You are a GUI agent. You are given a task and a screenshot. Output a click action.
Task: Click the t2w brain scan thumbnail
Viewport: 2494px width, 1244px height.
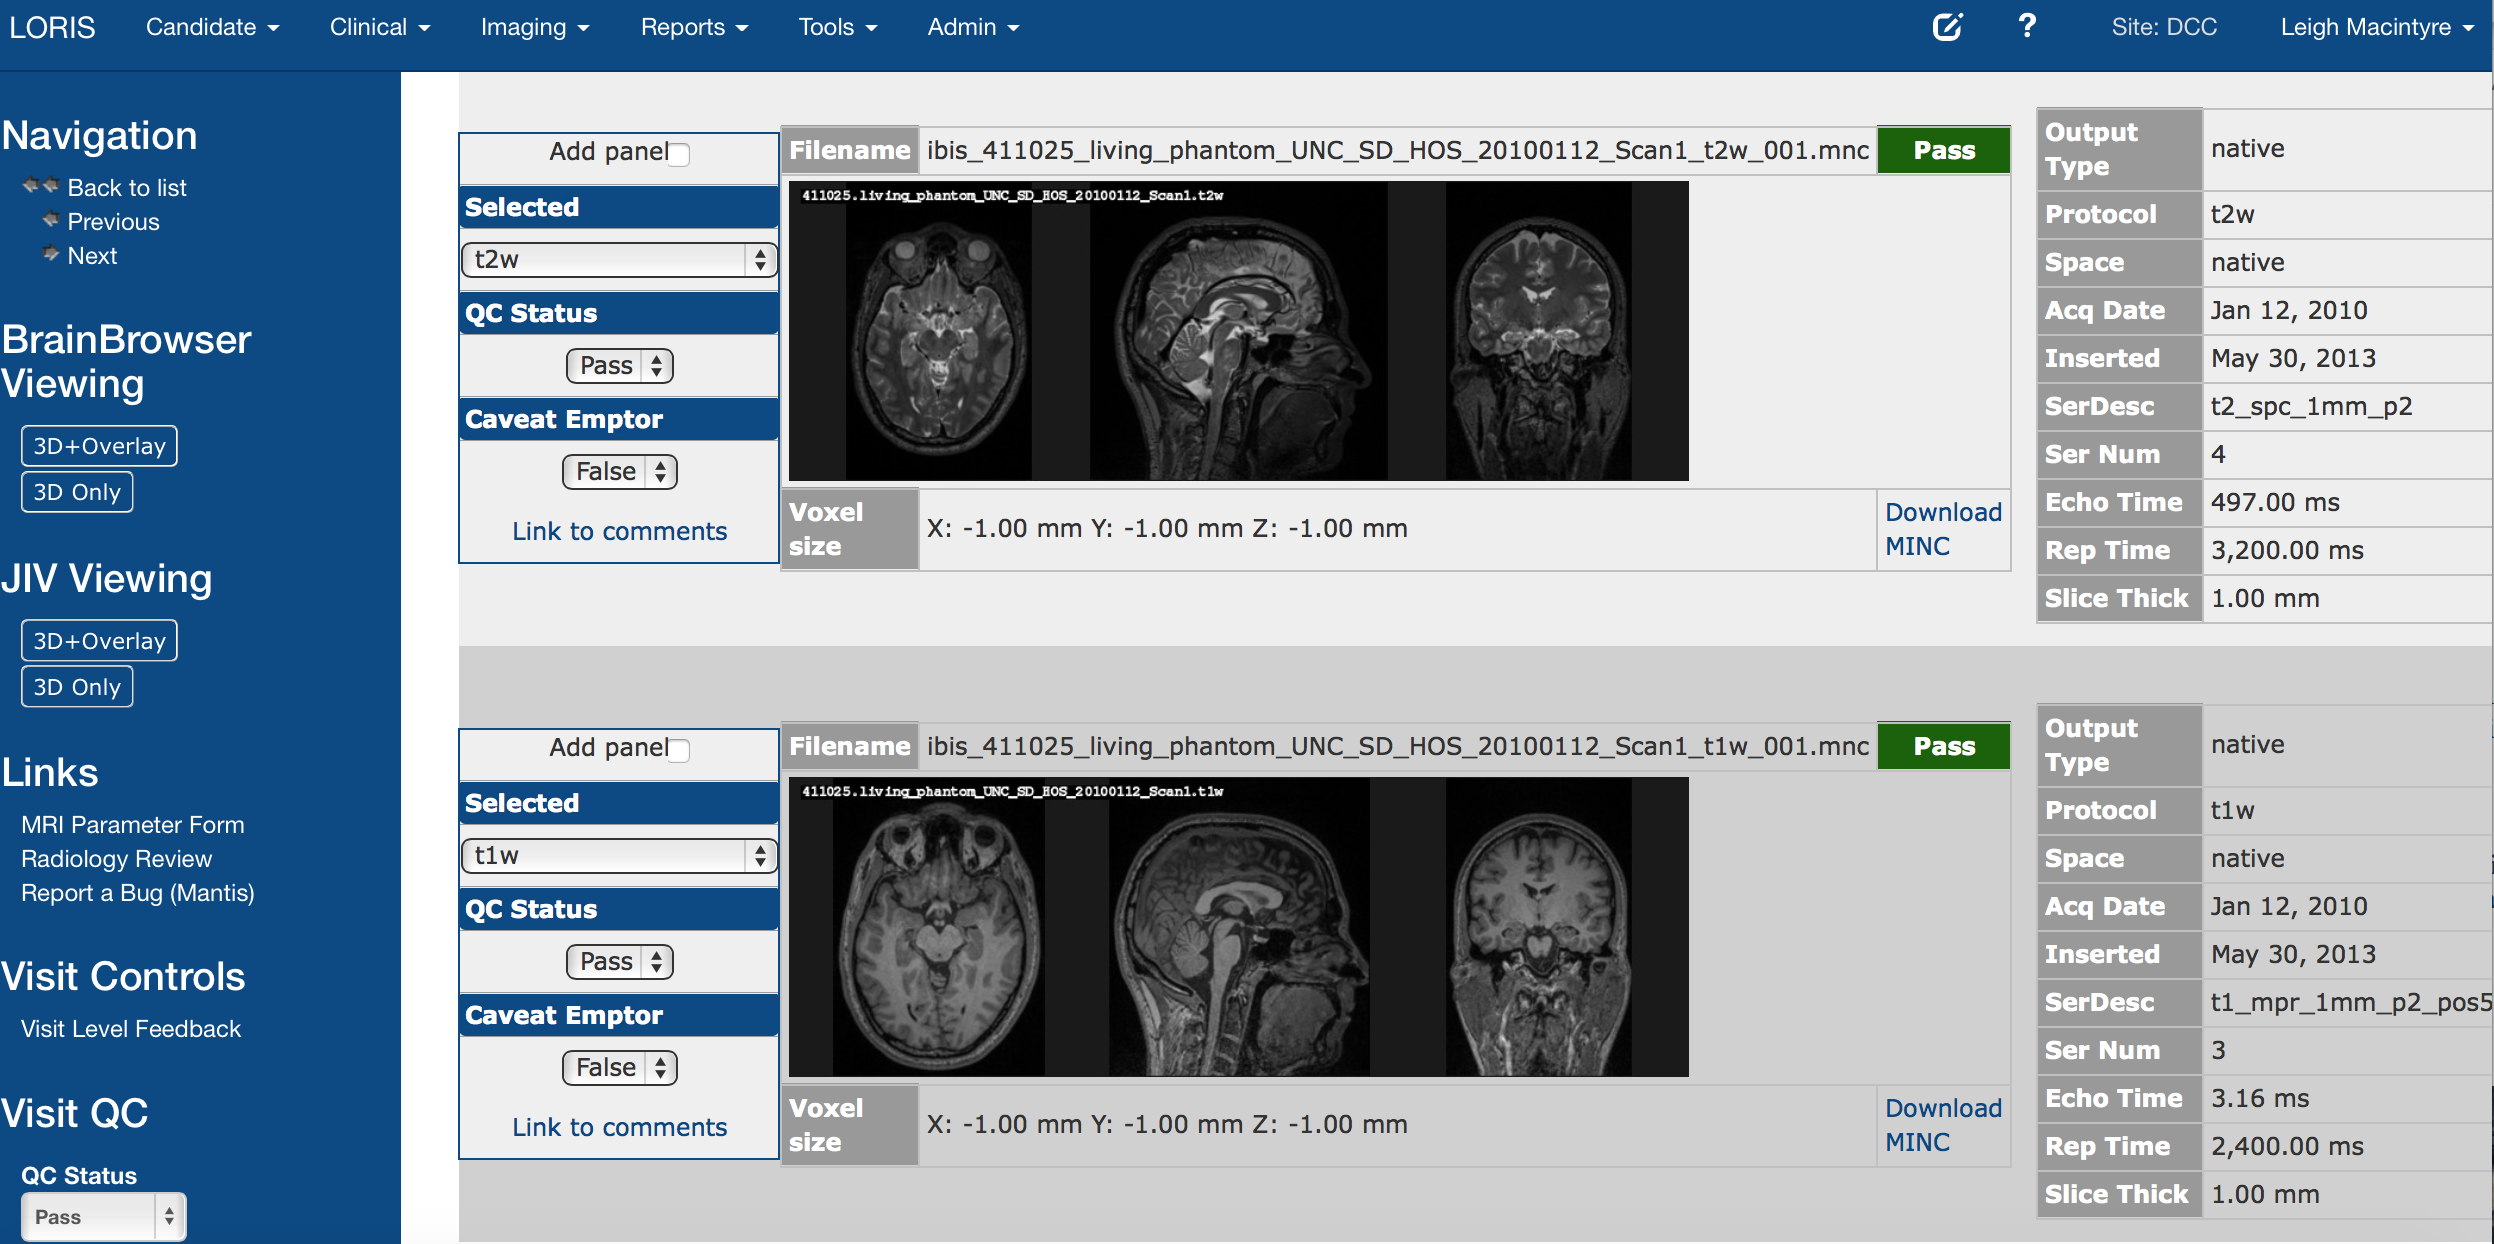[1238, 331]
